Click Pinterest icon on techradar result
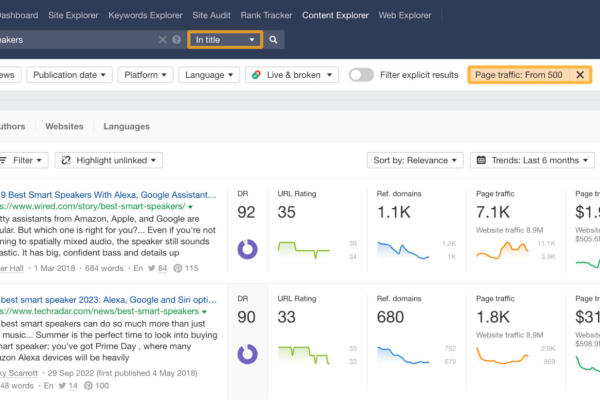The width and height of the screenshot is (600, 400). point(88,386)
